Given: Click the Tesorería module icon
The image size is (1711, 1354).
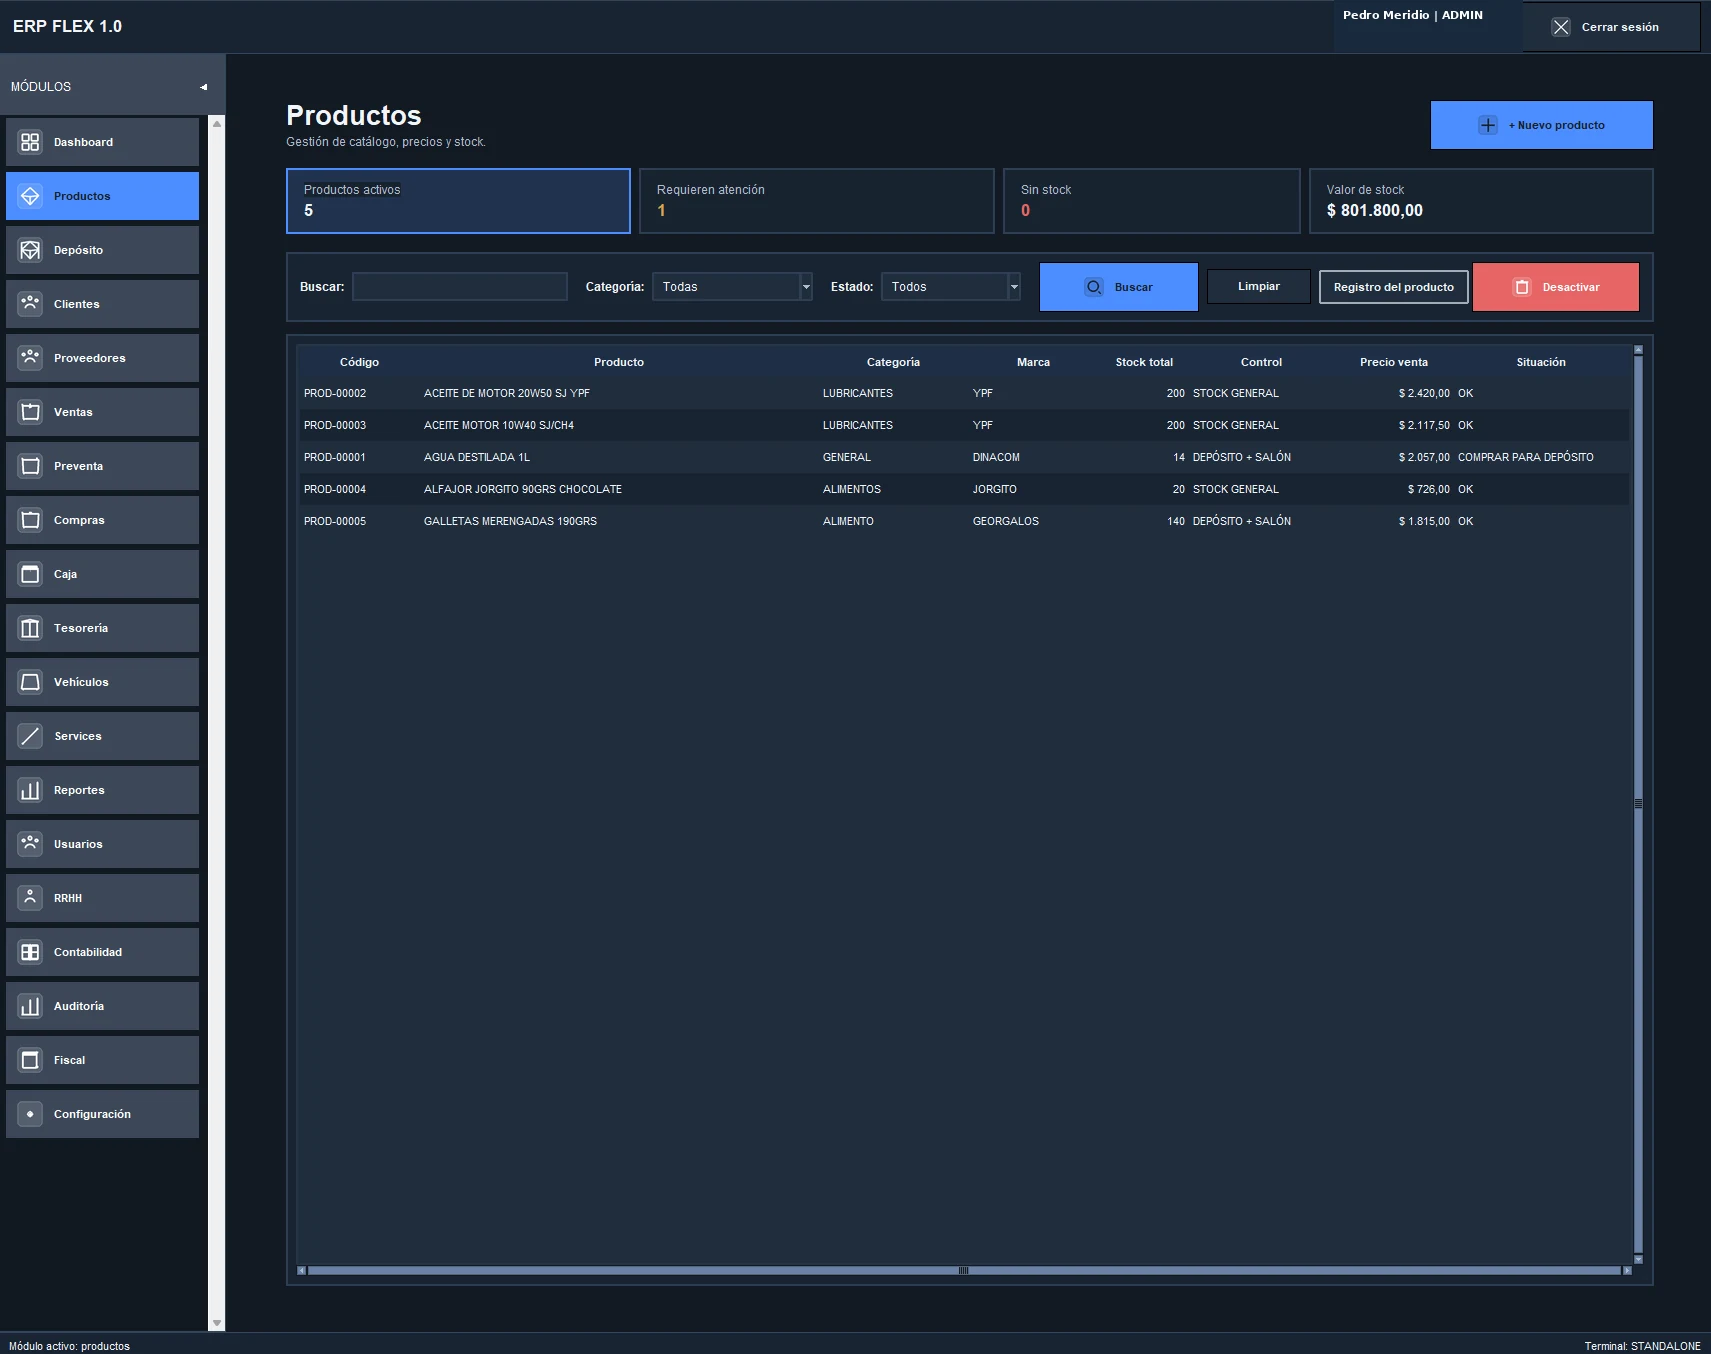Looking at the screenshot, I should click(30, 628).
